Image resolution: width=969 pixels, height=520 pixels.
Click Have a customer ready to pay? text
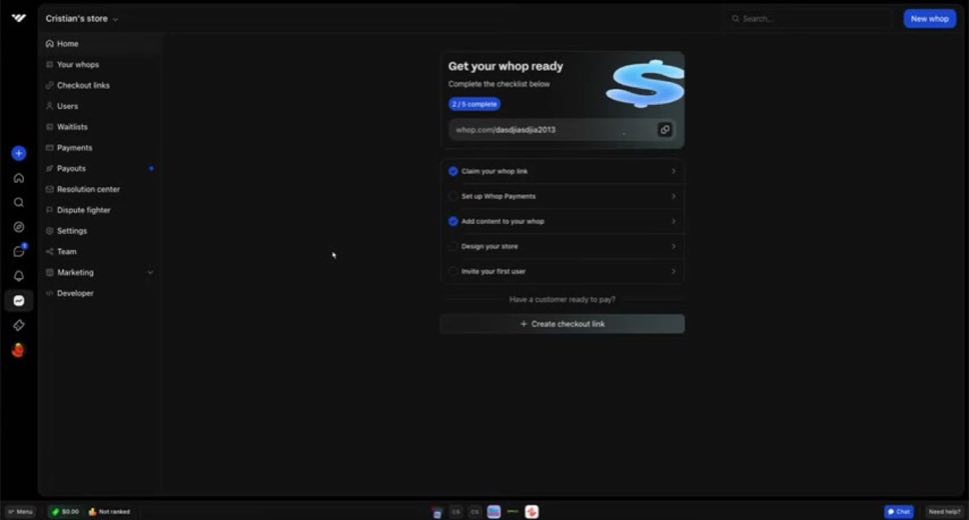[x=562, y=299]
